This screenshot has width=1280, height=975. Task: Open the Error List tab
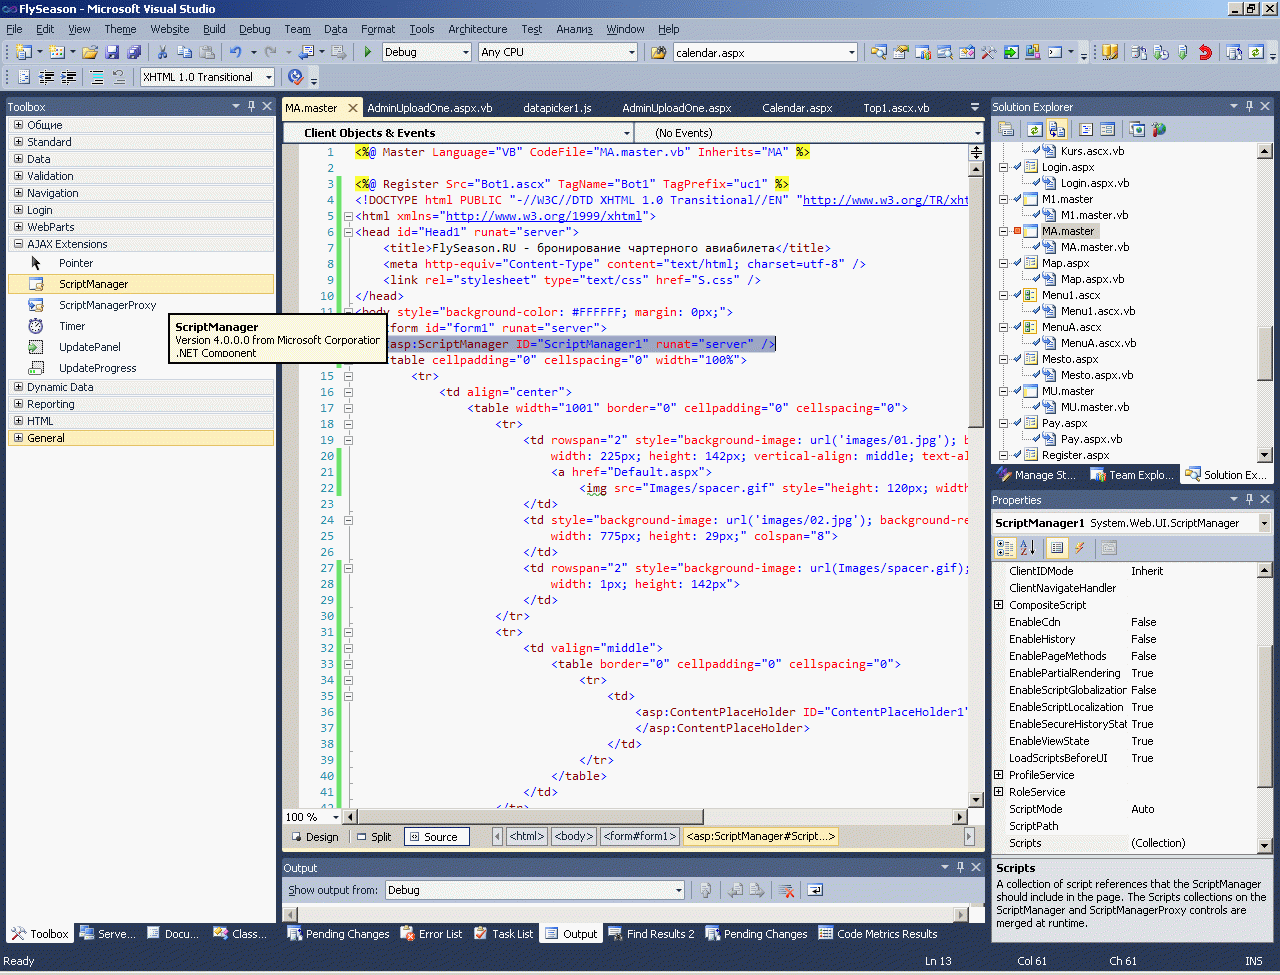pos(431,934)
